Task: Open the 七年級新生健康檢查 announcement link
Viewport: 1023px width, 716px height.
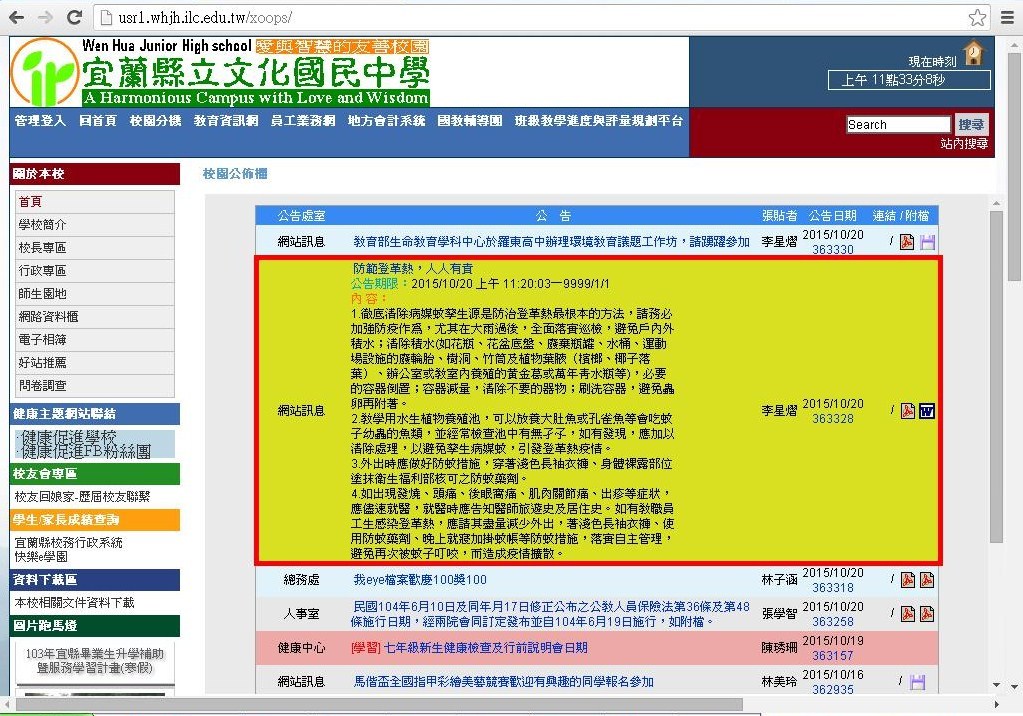Action: (470, 648)
